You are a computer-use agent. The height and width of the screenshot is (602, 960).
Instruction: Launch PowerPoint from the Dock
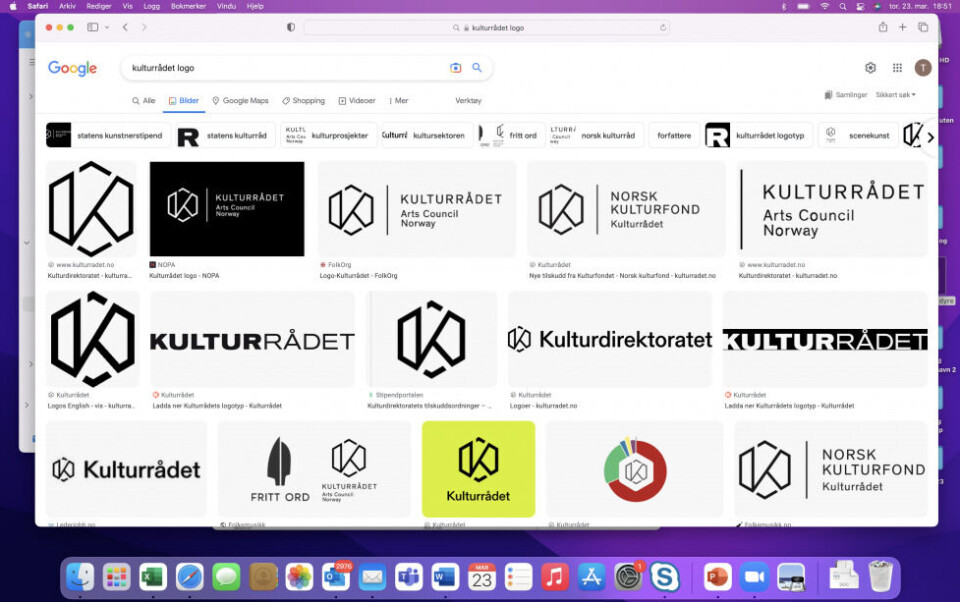718,577
